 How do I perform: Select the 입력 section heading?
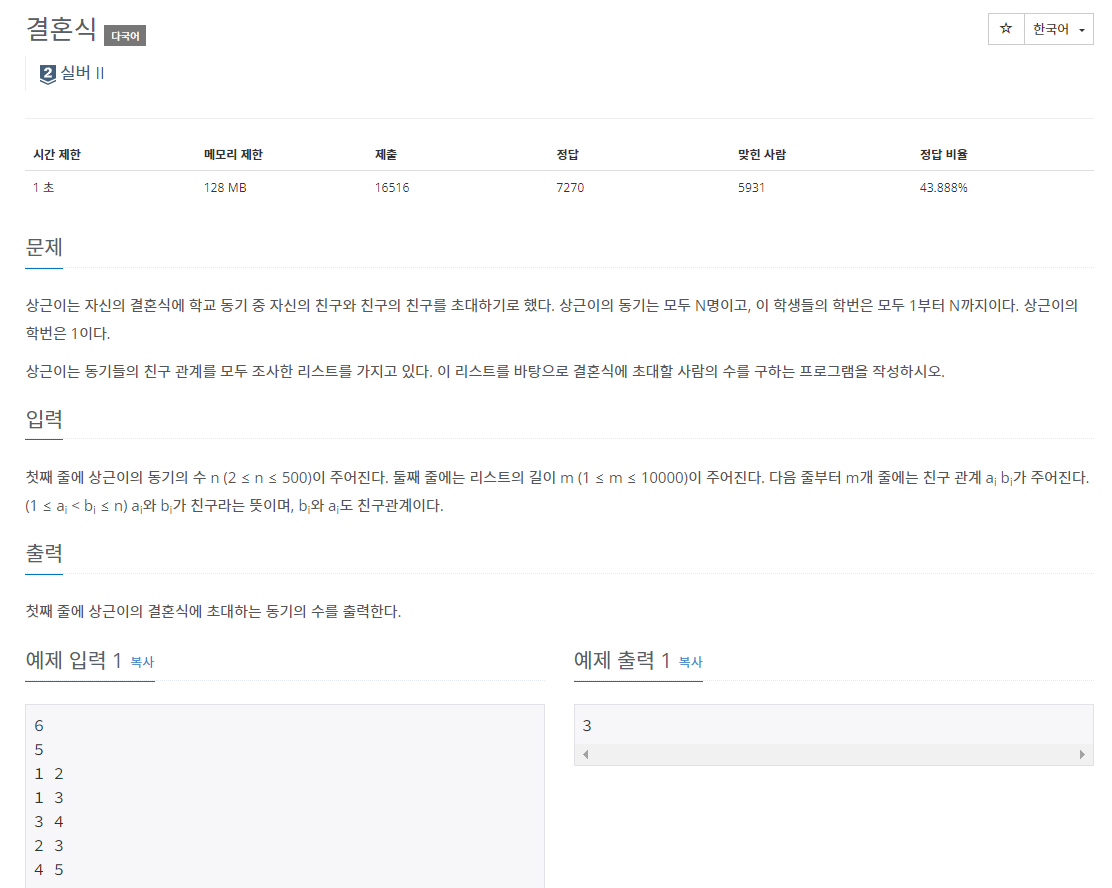point(45,420)
